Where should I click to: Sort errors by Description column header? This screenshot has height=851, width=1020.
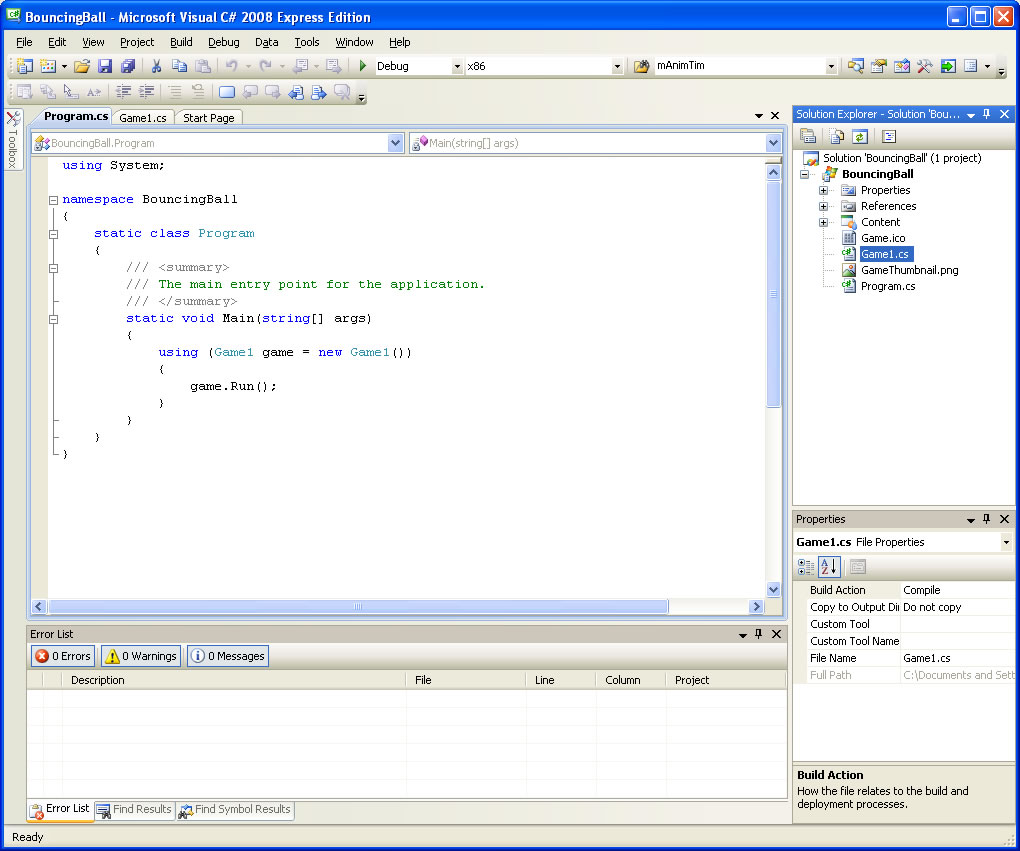[x=234, y=680]
